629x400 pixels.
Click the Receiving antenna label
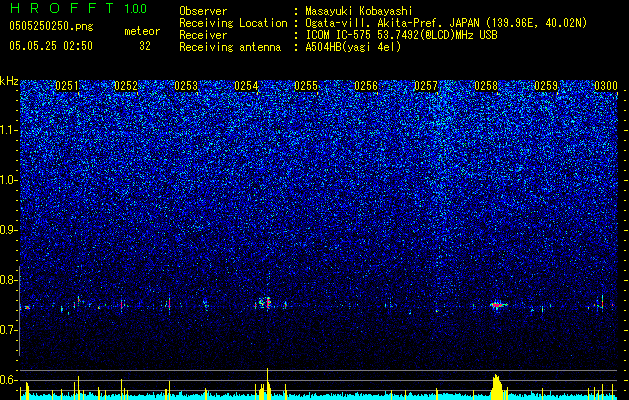pyautogui.click(x=230, y=47)
